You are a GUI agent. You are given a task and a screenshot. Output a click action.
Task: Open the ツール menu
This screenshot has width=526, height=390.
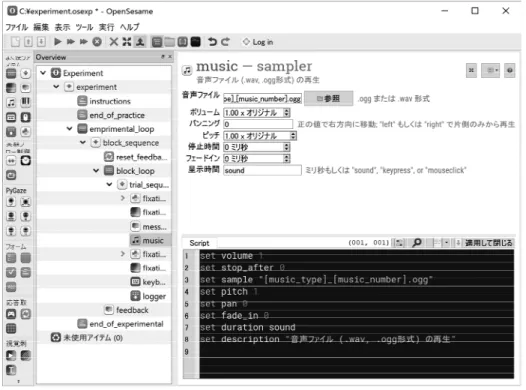pyautogui.click(x=84, y=27)
